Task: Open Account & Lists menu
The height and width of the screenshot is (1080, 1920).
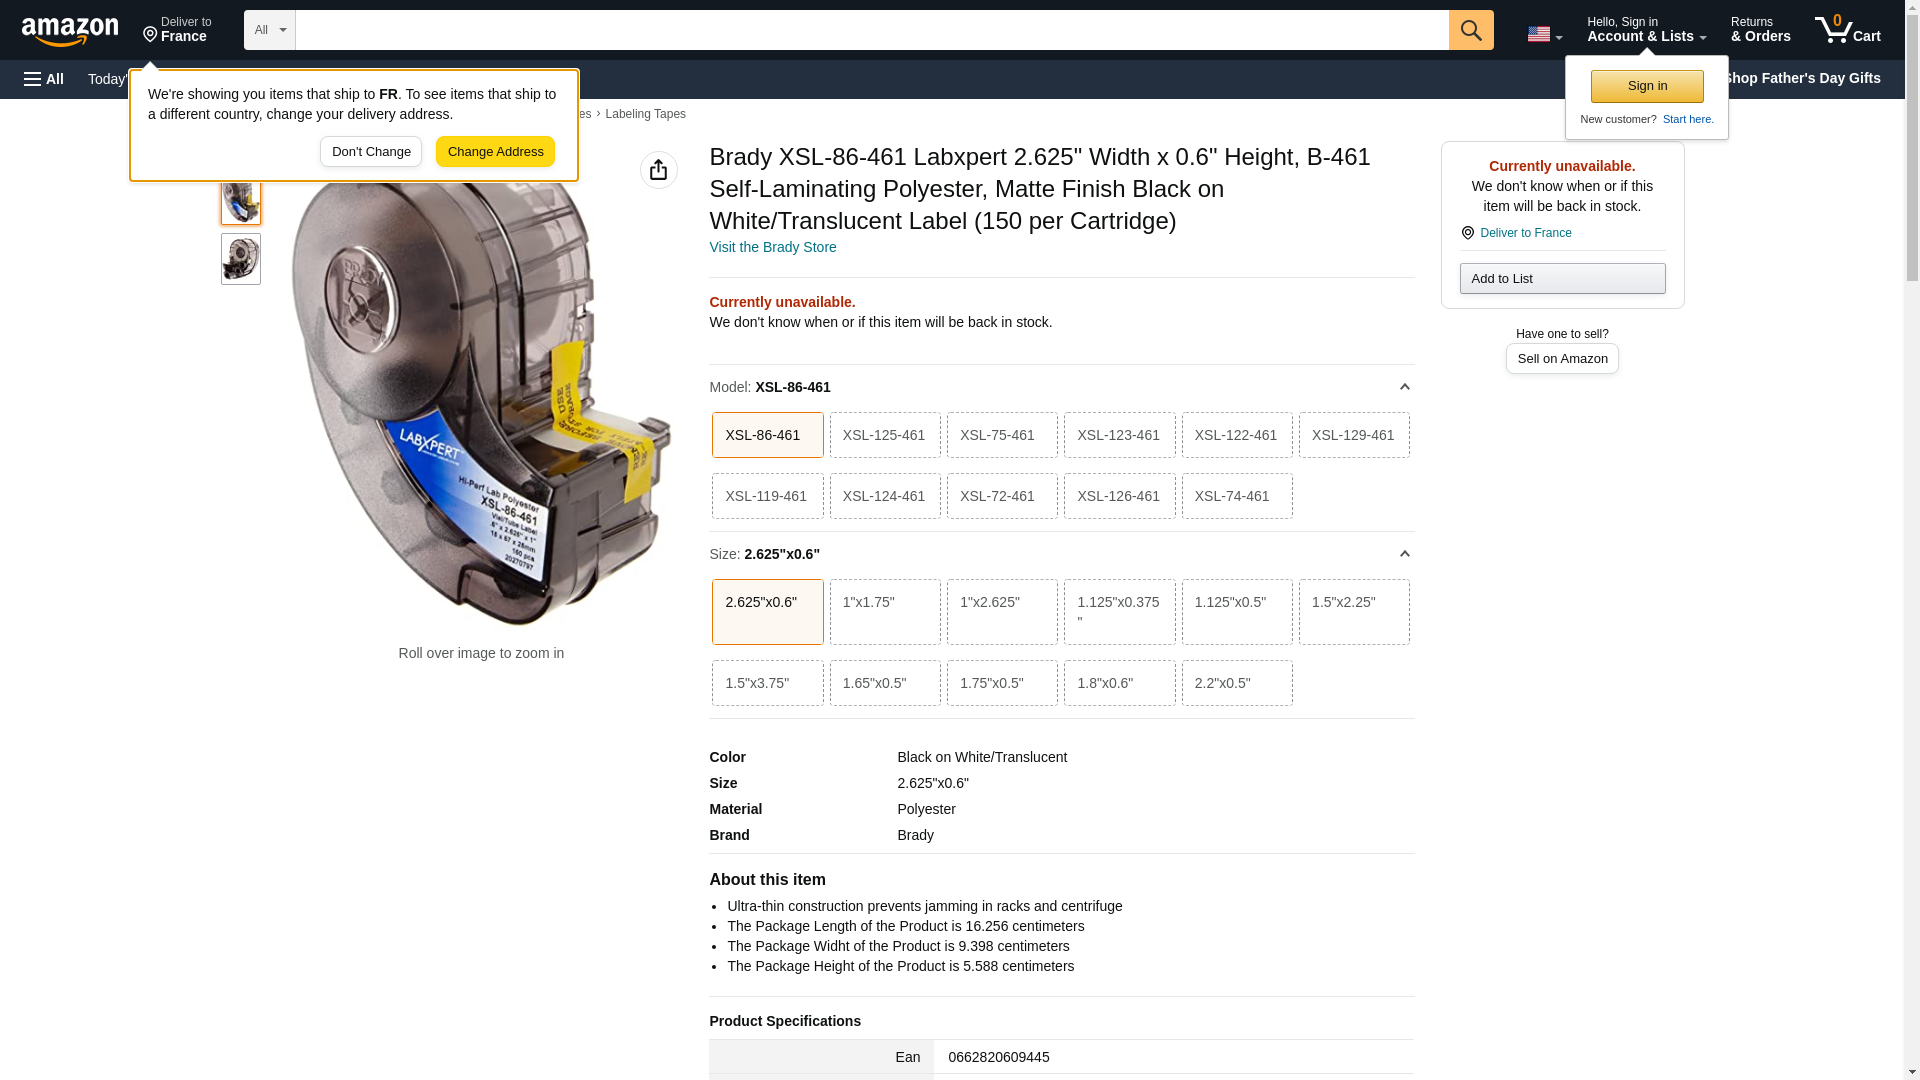Action: [1646, 30]
